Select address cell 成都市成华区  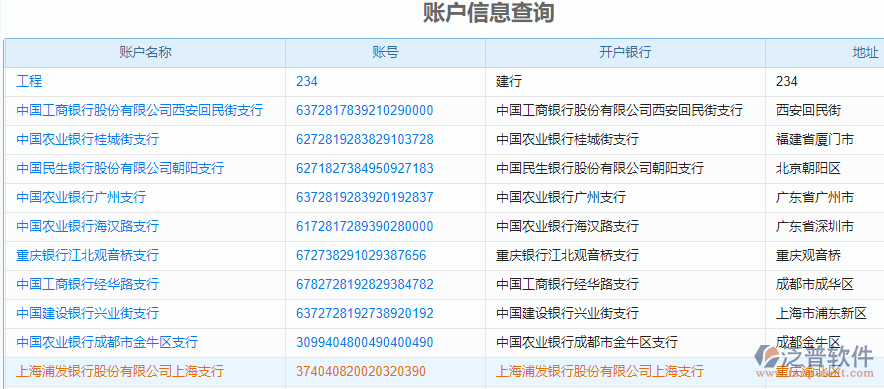[825, 284]
